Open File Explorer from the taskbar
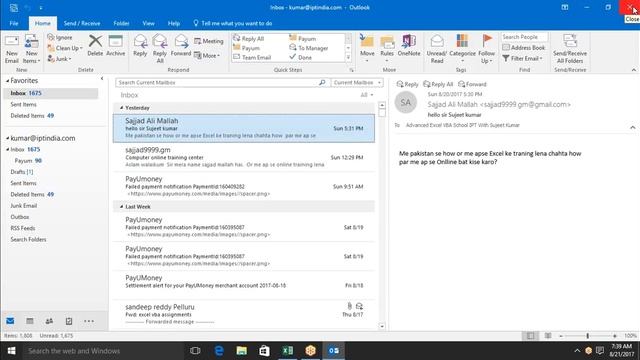This screenshot has height=360, width=640. [242, 351]
